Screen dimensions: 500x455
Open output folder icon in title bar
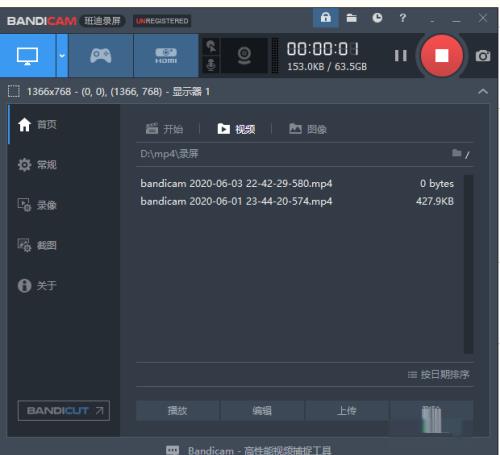tap(351, 18)
